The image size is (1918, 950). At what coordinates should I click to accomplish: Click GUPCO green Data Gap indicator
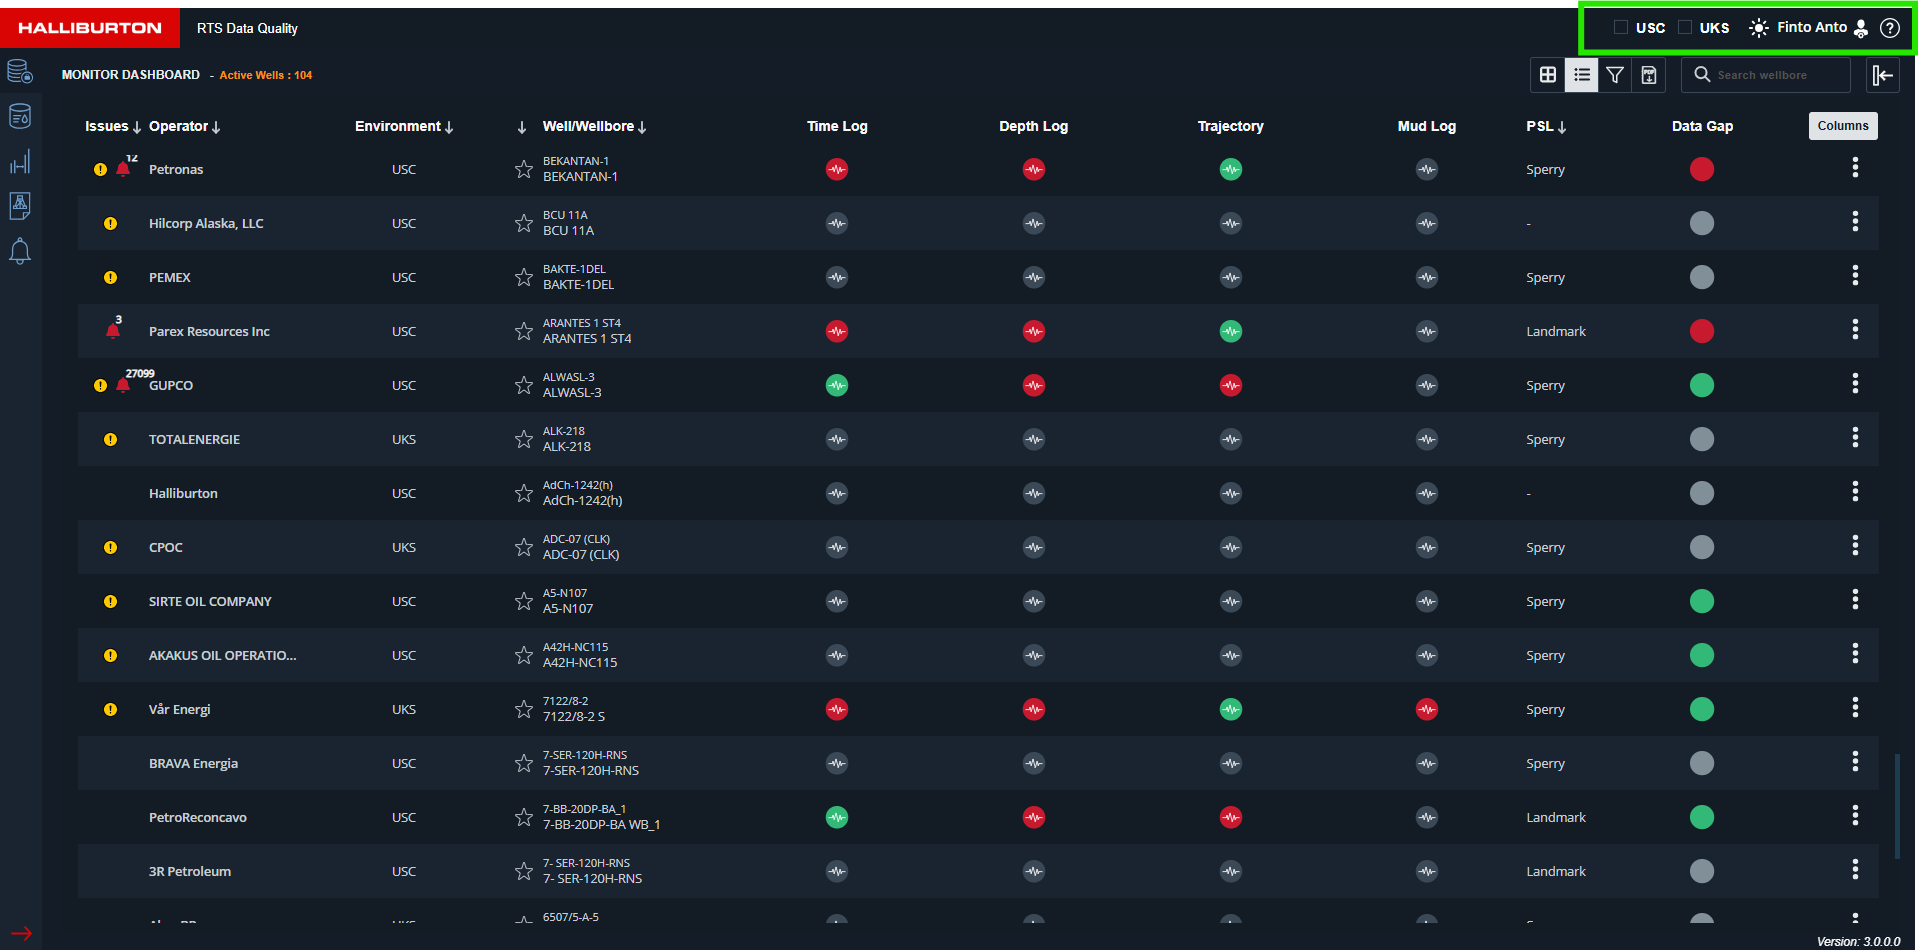(x=1702, y=385)
